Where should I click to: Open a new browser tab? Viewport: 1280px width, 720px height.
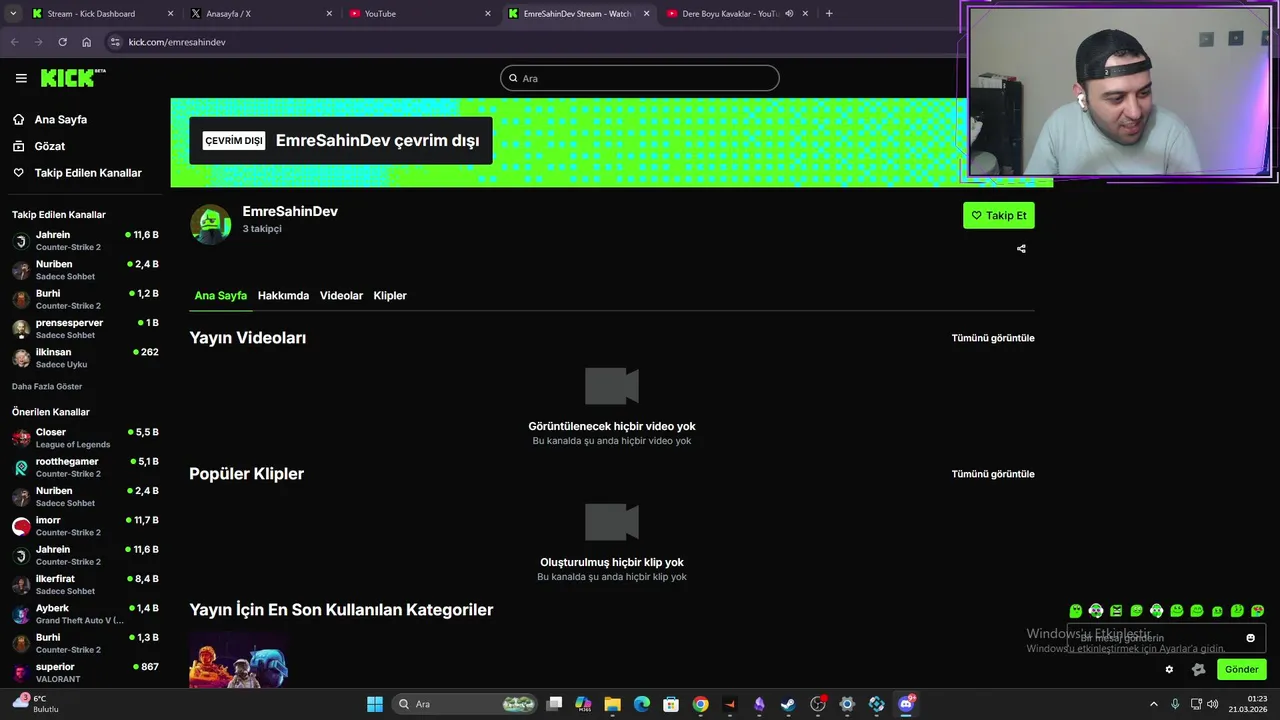(829, 14)
